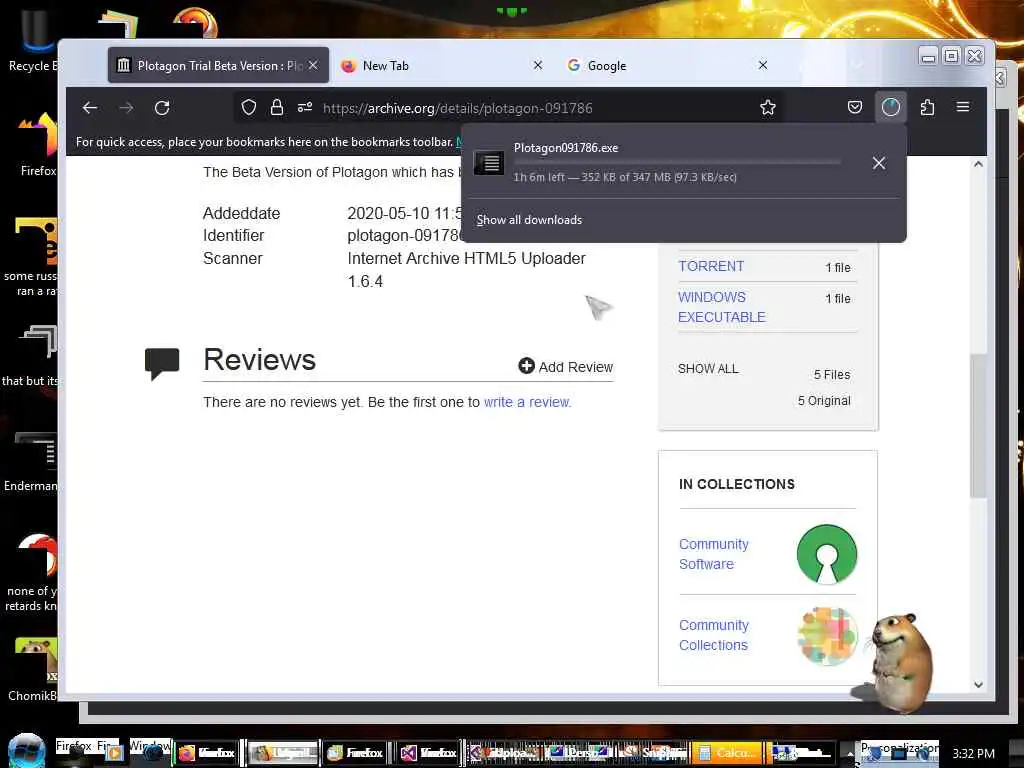Cancel the Plotagon091786.exe download
The image size is (1024, 768).
point(879,163)
